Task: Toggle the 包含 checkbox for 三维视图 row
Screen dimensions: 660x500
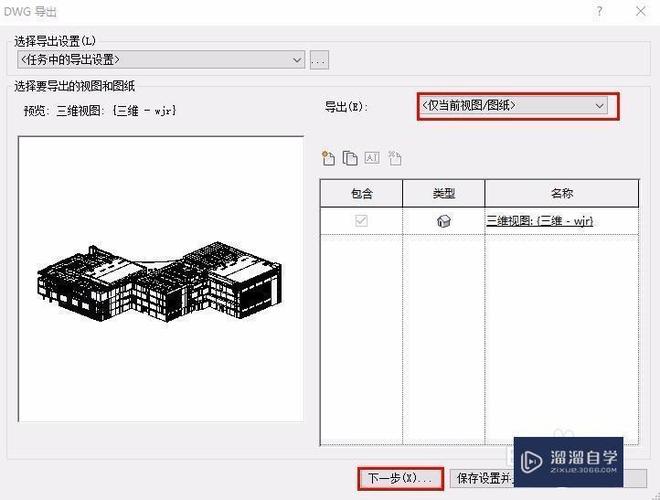Action: tap(361, 221)
